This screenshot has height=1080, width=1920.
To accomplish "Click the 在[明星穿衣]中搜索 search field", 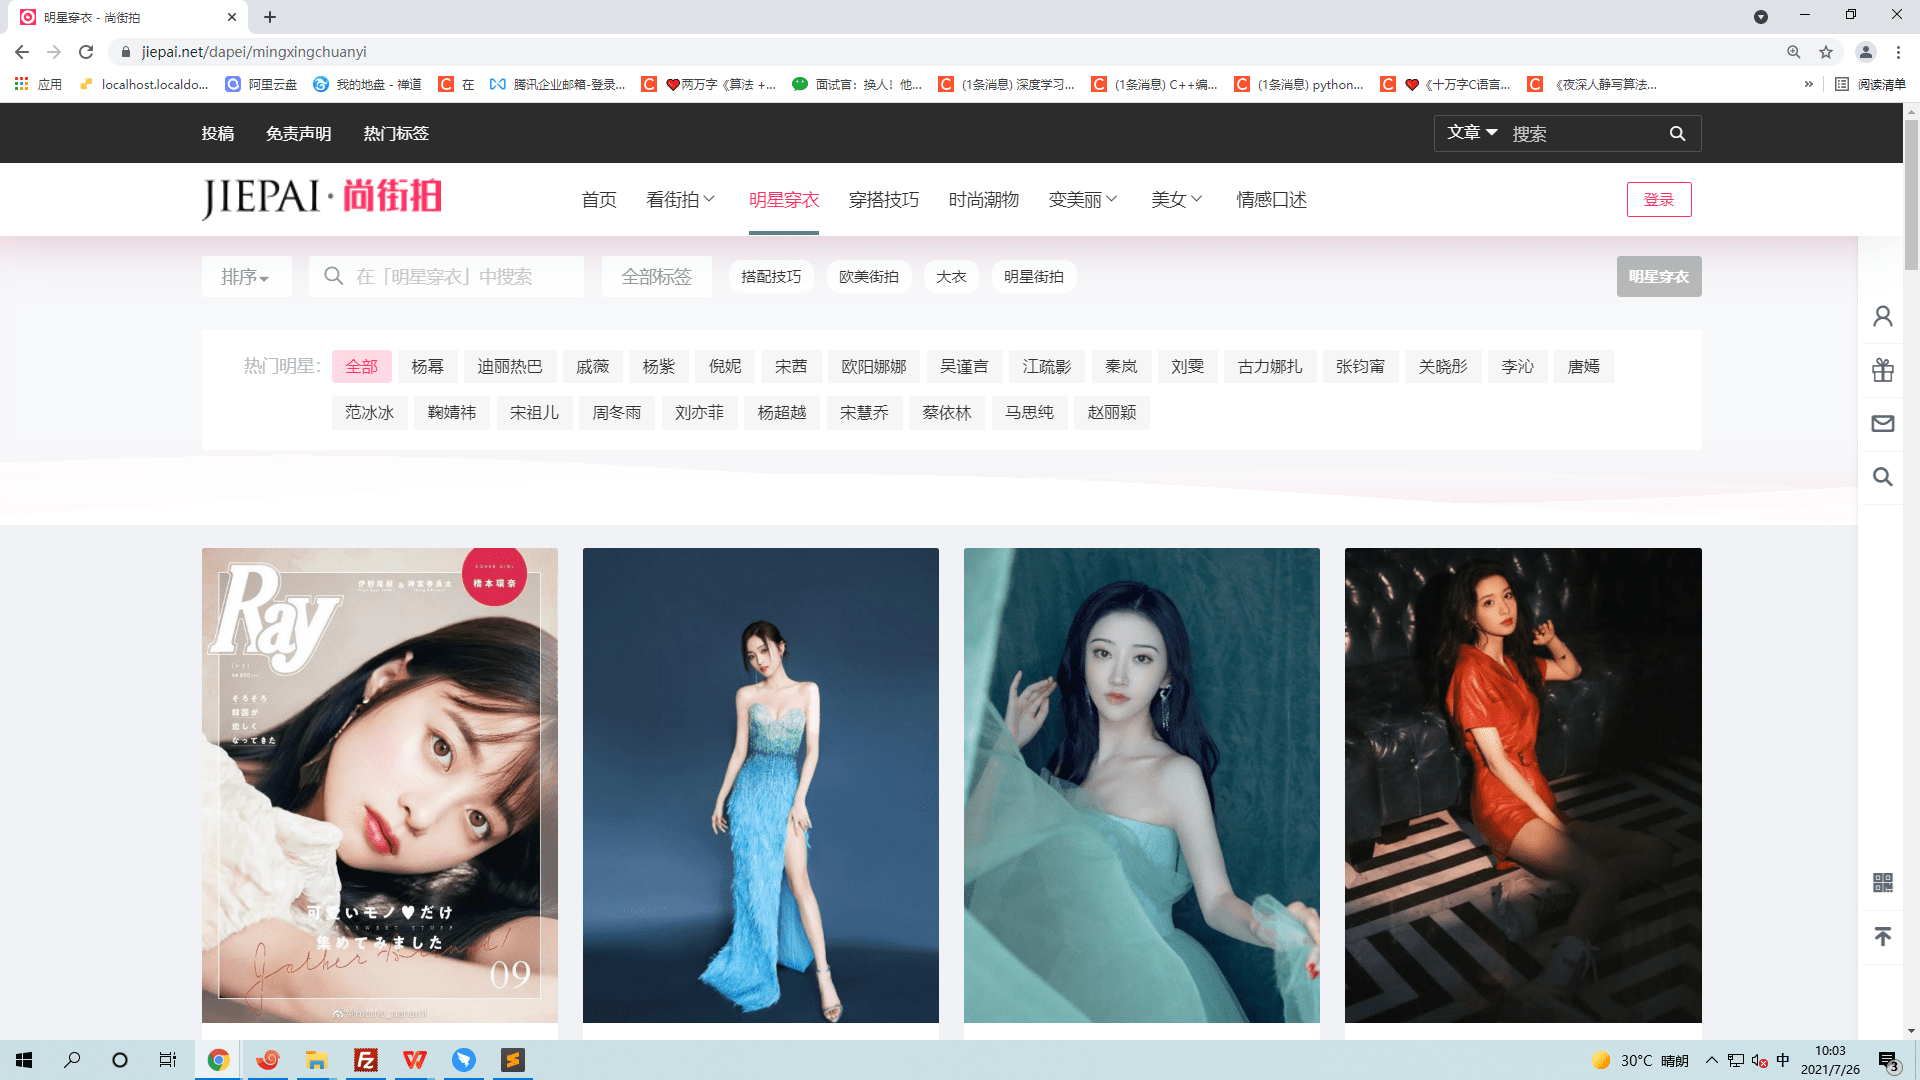I will coord(446,277).
